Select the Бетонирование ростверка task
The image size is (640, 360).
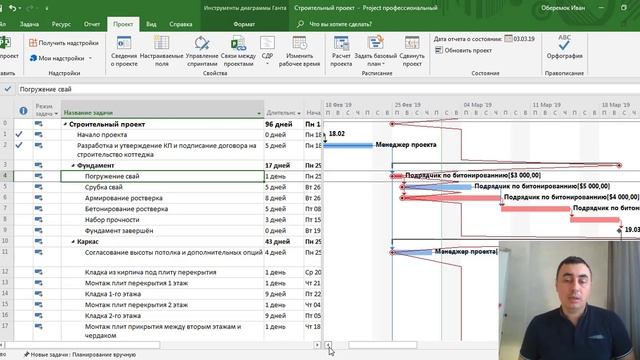[x=127, y=209]
